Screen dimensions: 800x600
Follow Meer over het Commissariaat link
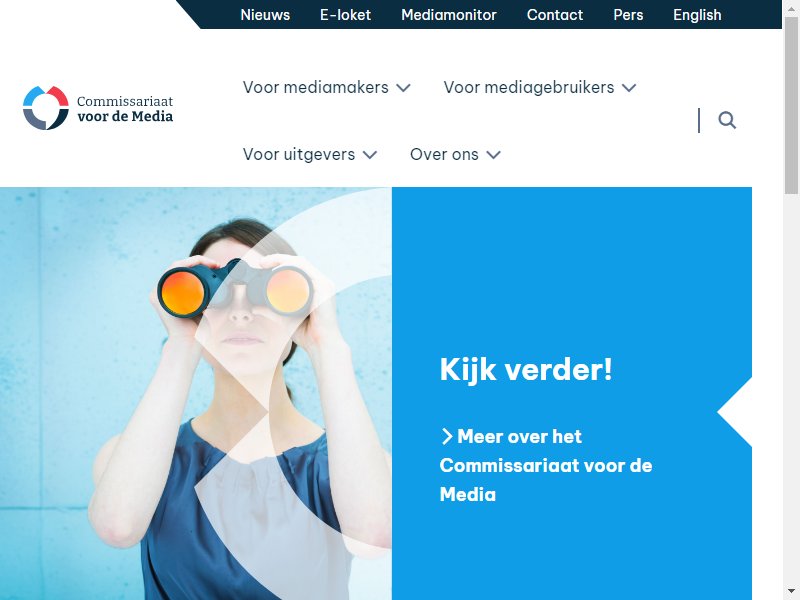[x=546, y=465]
